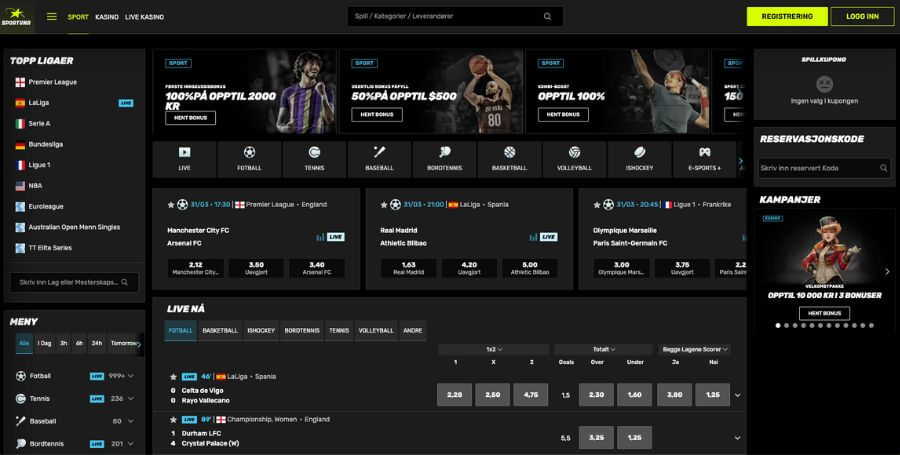Image resolution: width=900 pixels, height=455 pixels.
Task: Select Over 3,25 odds for Durham match
Action: click(x=596, y=438)
